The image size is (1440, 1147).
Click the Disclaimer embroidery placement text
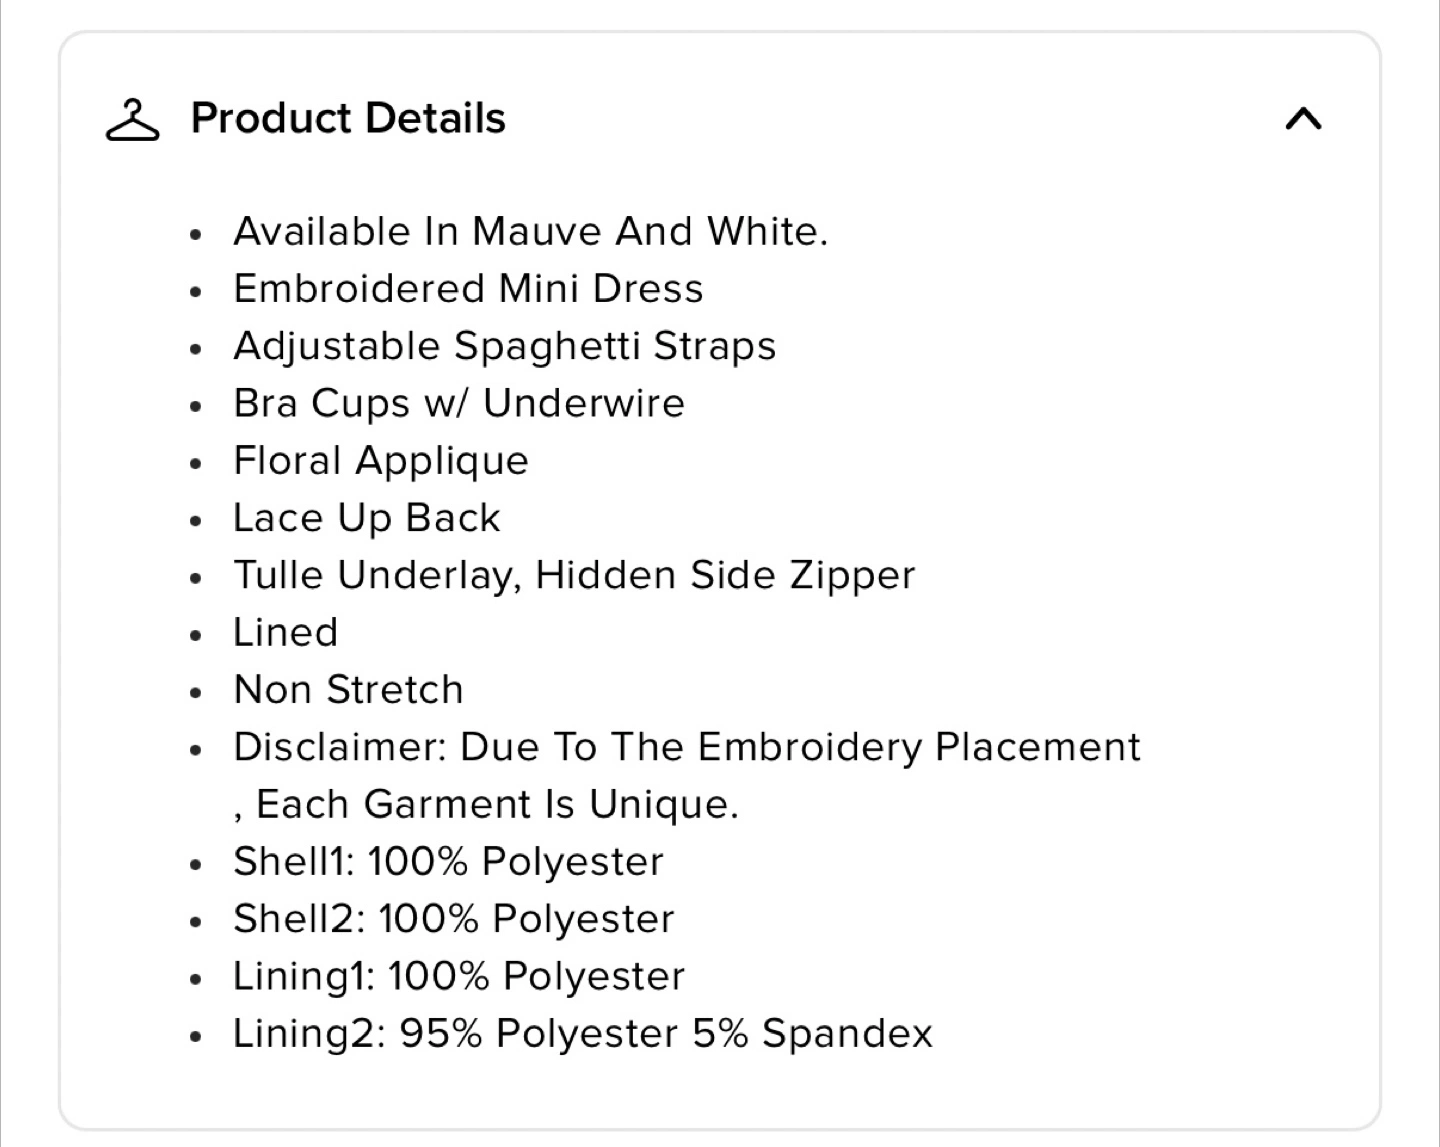pyautogui.click(x=687, y=747)
